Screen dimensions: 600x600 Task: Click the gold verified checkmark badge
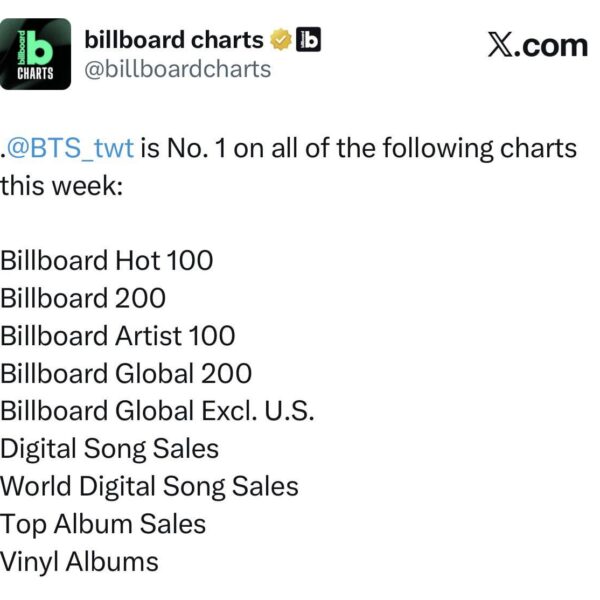[x=283, y=40]
